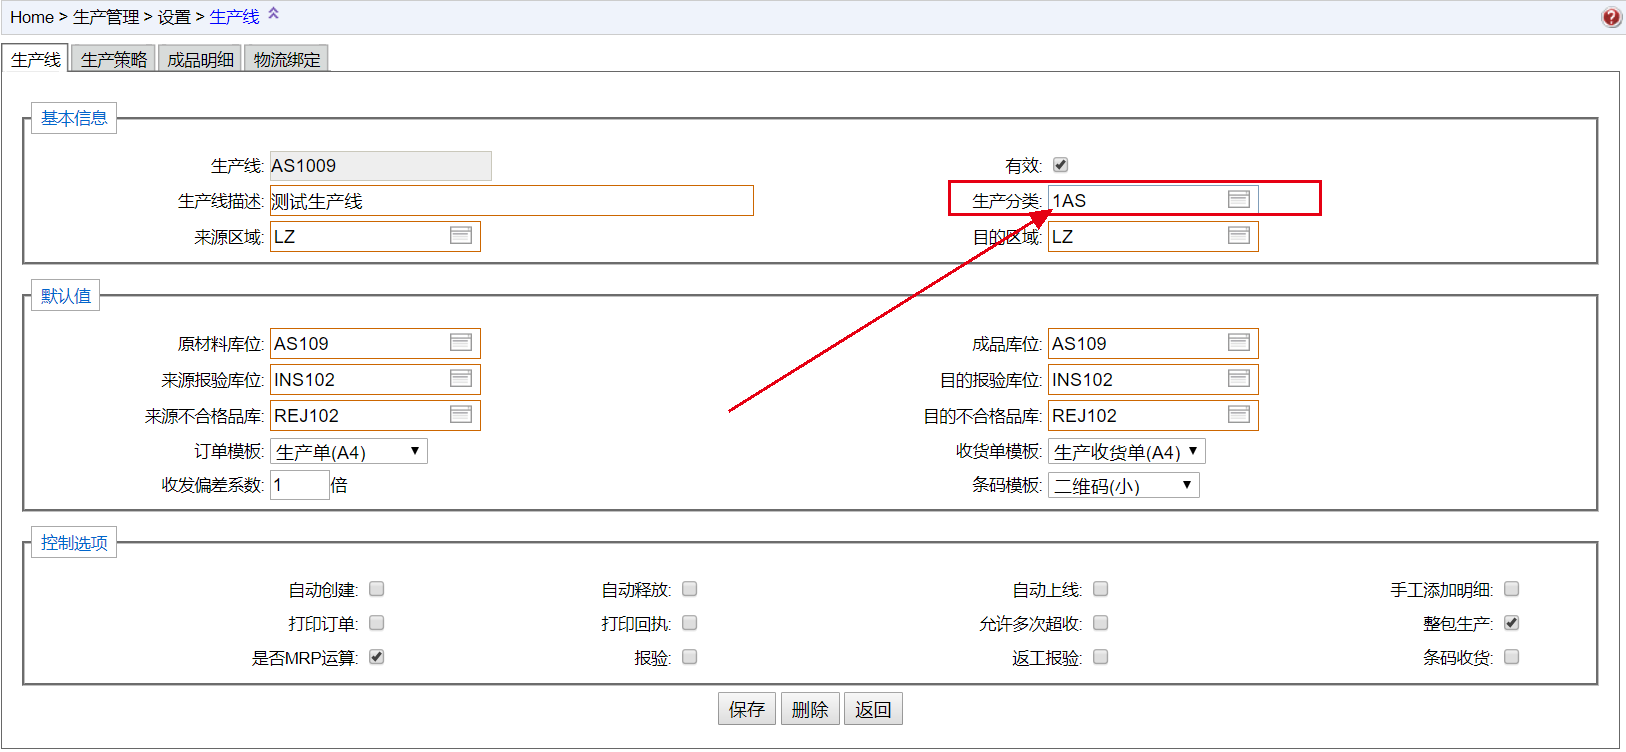The height and width of the screenshot is (752, 1626).
Task: Enable the 允许多次超收 checkbox
Action: [1101, 623]
